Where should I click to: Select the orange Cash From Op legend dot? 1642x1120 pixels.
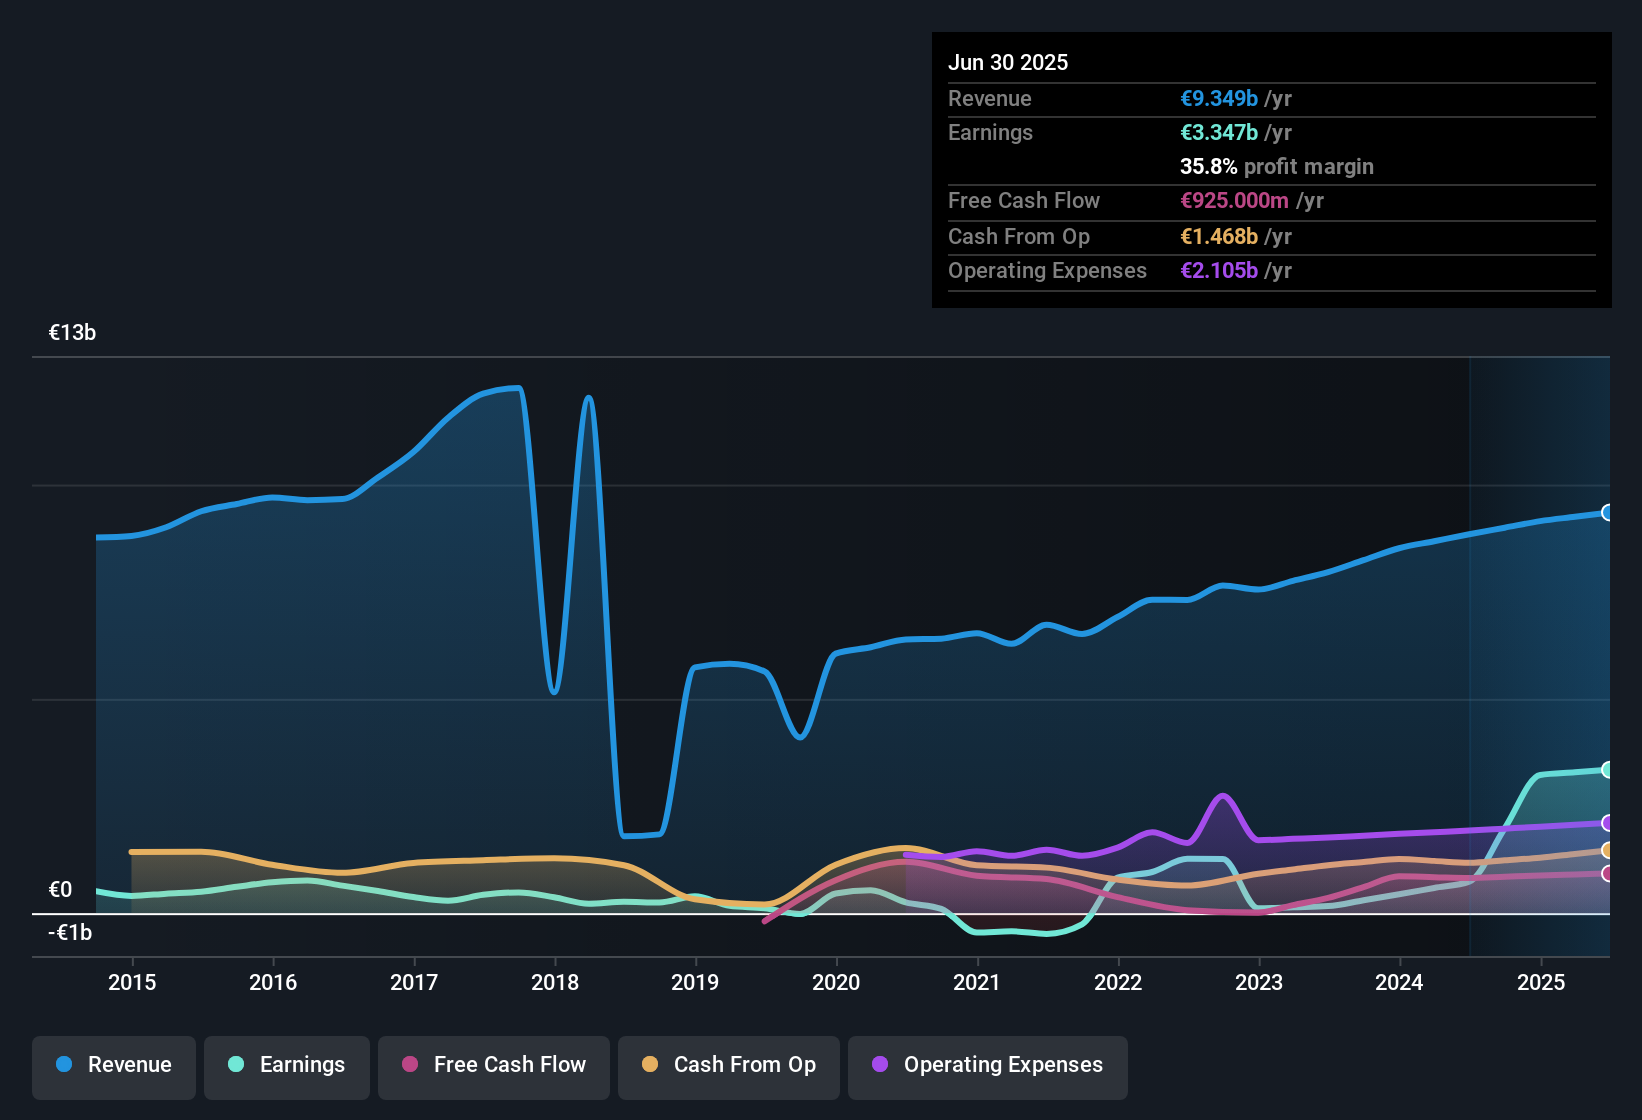click(x=650, y=1065)
